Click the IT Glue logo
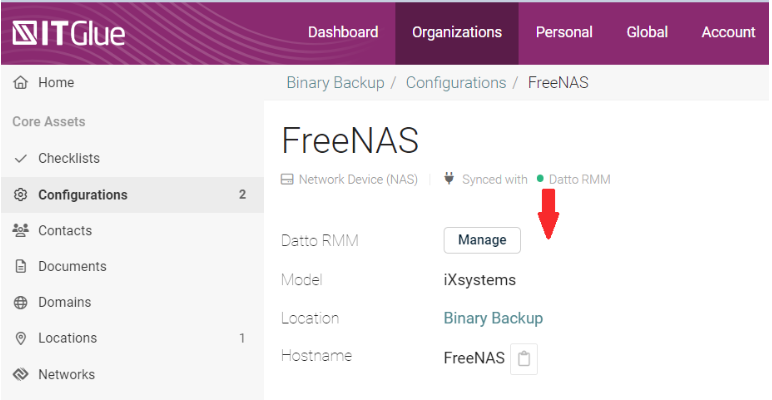This screenshot has width=772, height=400. [x=68, y=33]
